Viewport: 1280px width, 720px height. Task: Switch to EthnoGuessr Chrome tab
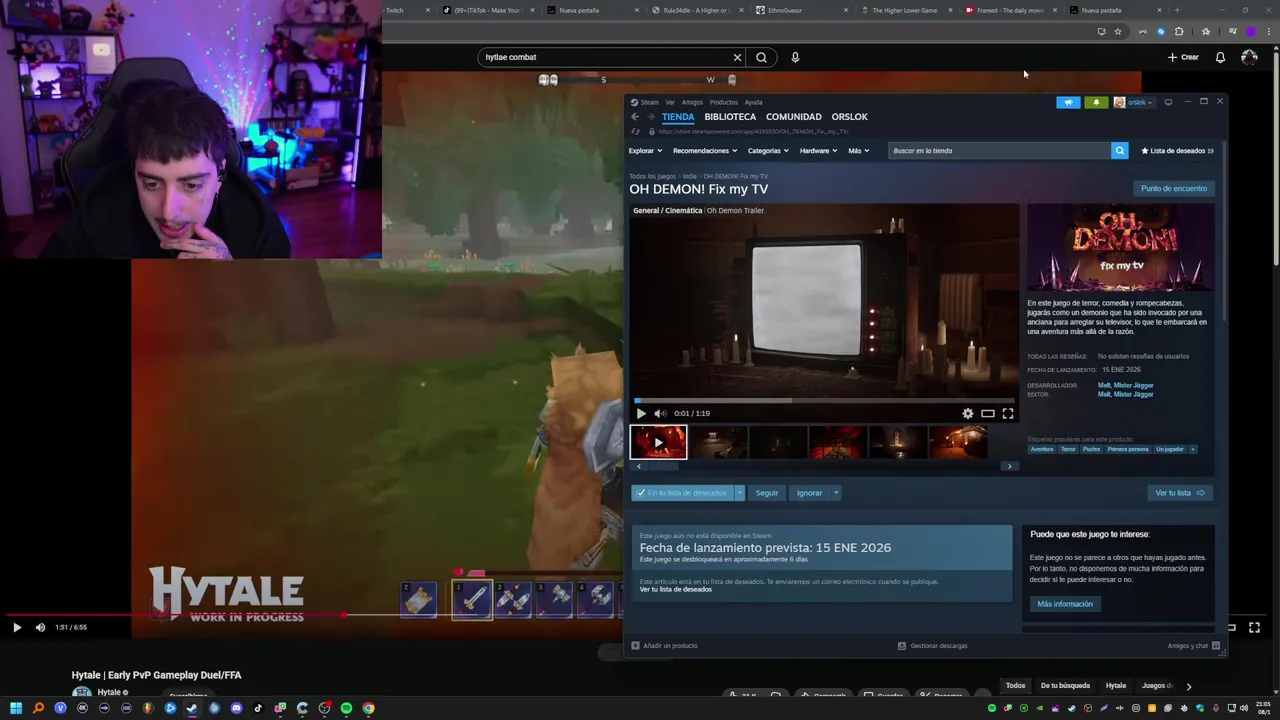coord(802,10)
